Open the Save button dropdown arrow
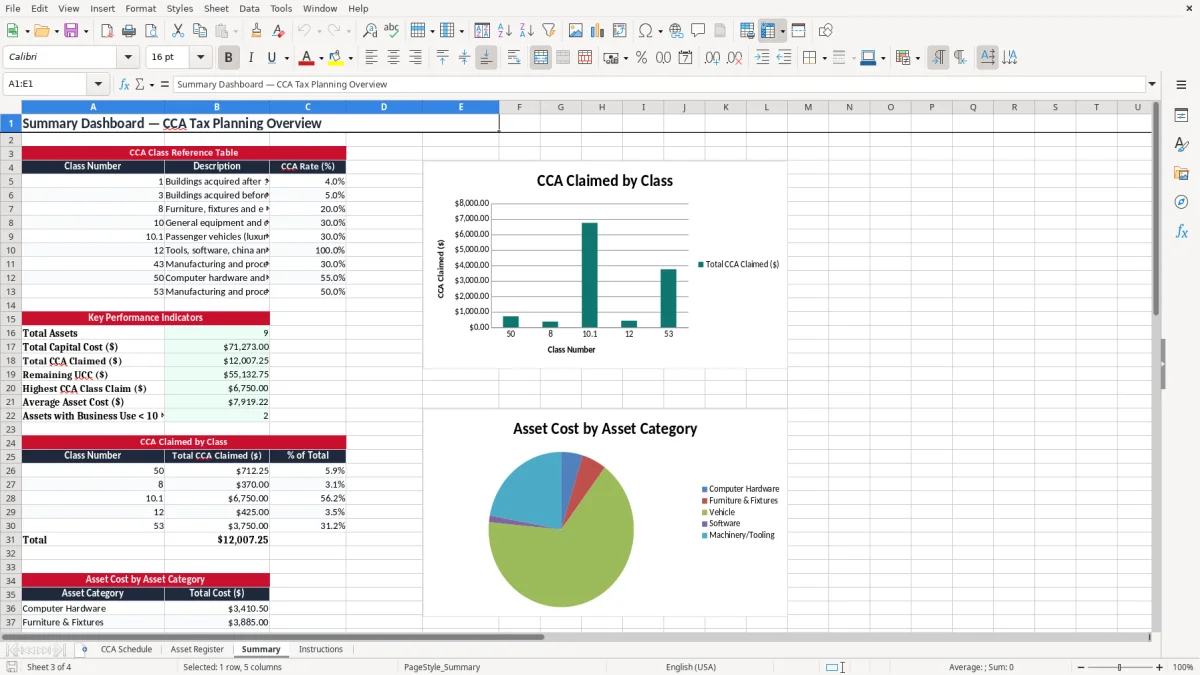Image resolution: width=1200 pixels, height=675 pixels. coord(86,31)
